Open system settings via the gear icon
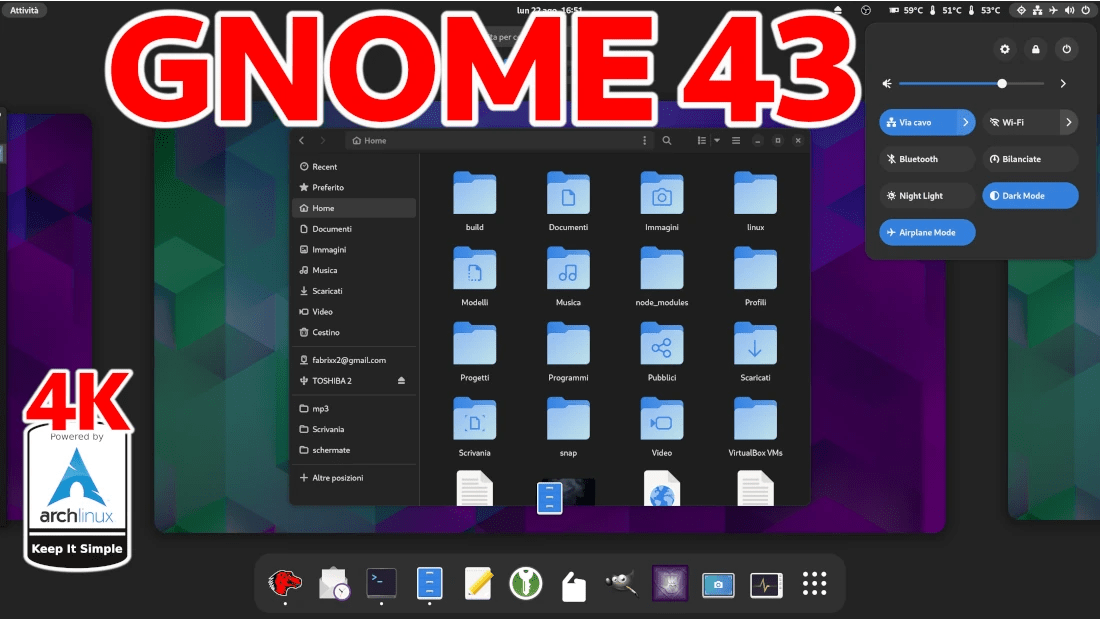 tap(1004, 48)
